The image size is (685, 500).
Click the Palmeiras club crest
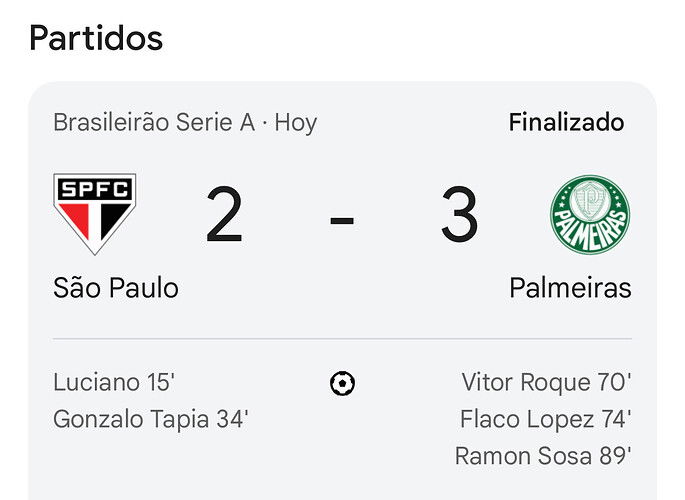(x=590, y=215)
